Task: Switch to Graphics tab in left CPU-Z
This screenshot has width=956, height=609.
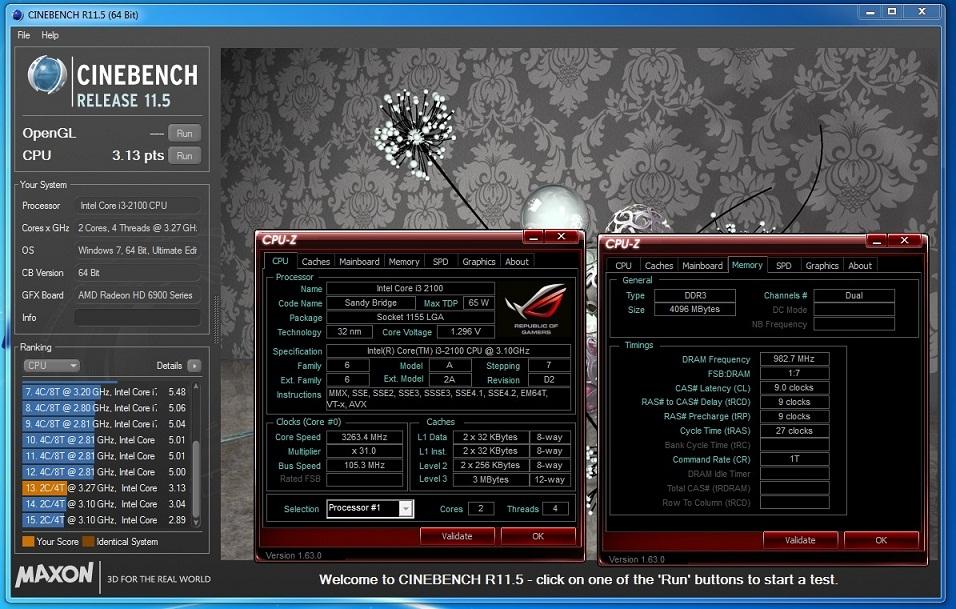Action: pos(479,262)
